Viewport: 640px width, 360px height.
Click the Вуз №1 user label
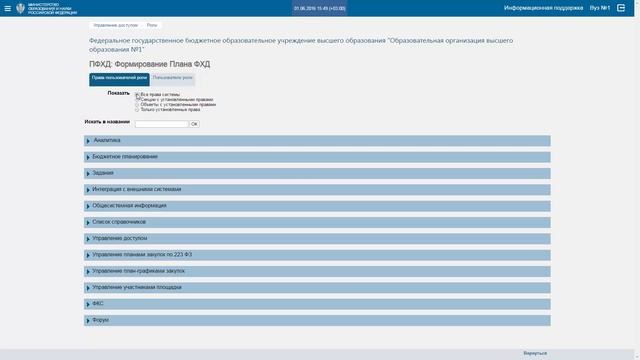coord(600,8)
